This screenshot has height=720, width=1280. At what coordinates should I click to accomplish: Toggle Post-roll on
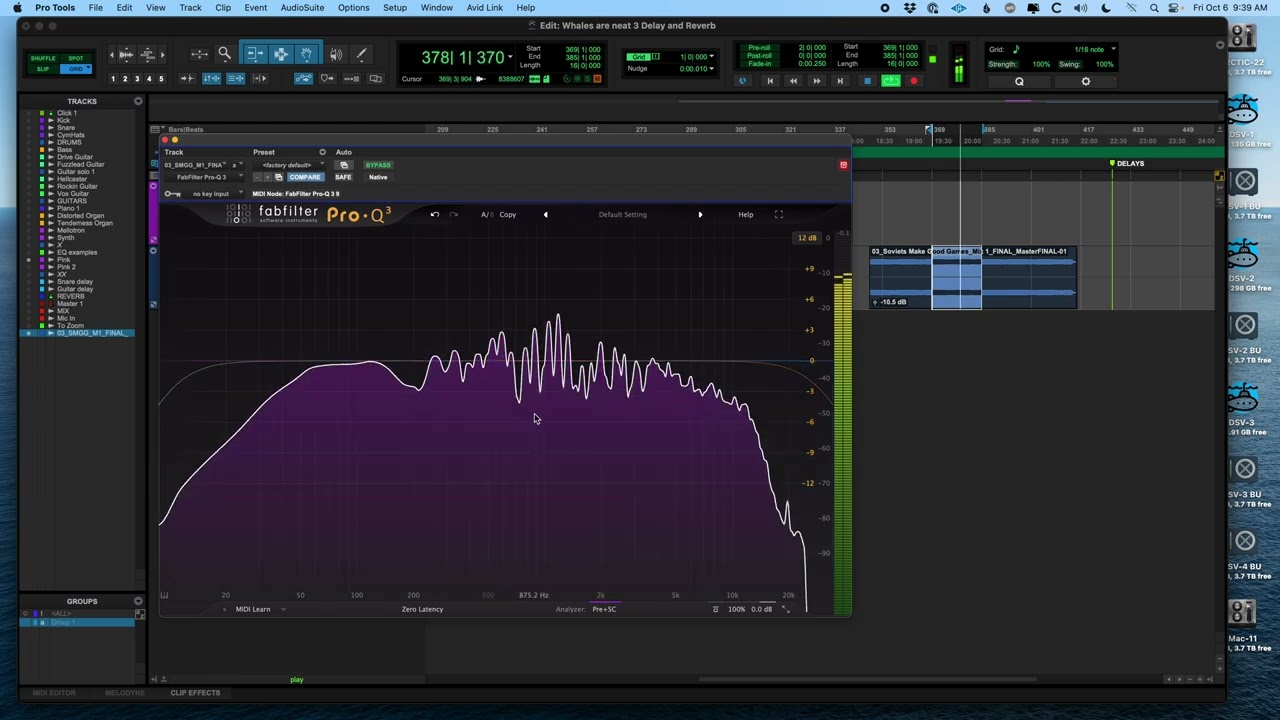[760, 56]
